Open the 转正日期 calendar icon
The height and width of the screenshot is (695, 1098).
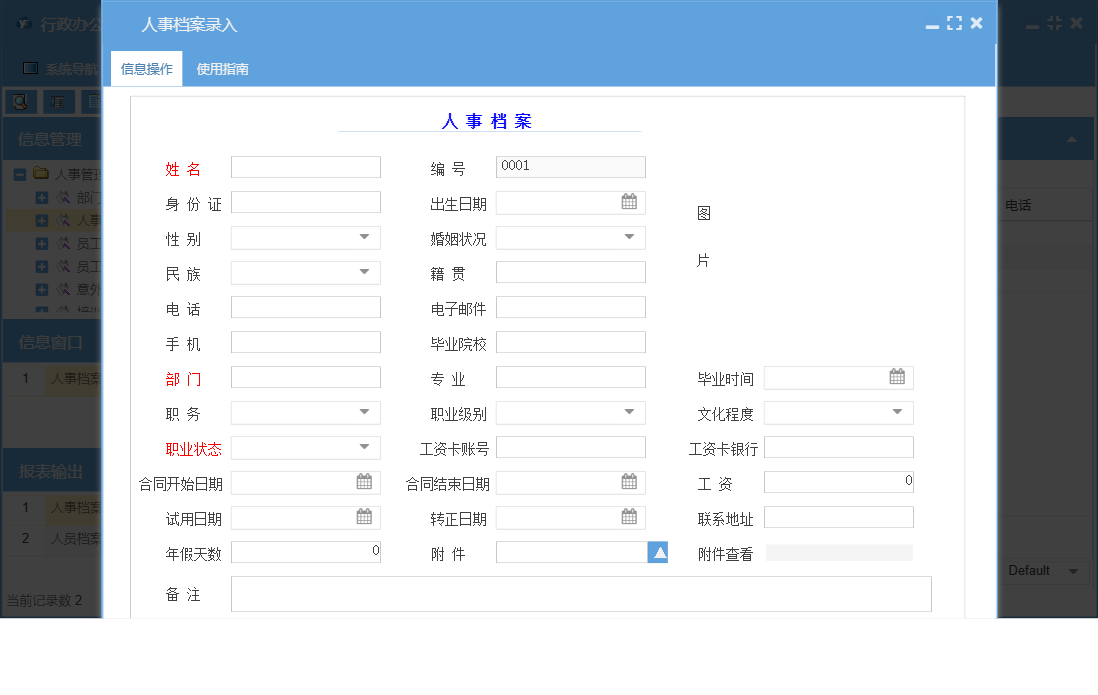(629, 517)
